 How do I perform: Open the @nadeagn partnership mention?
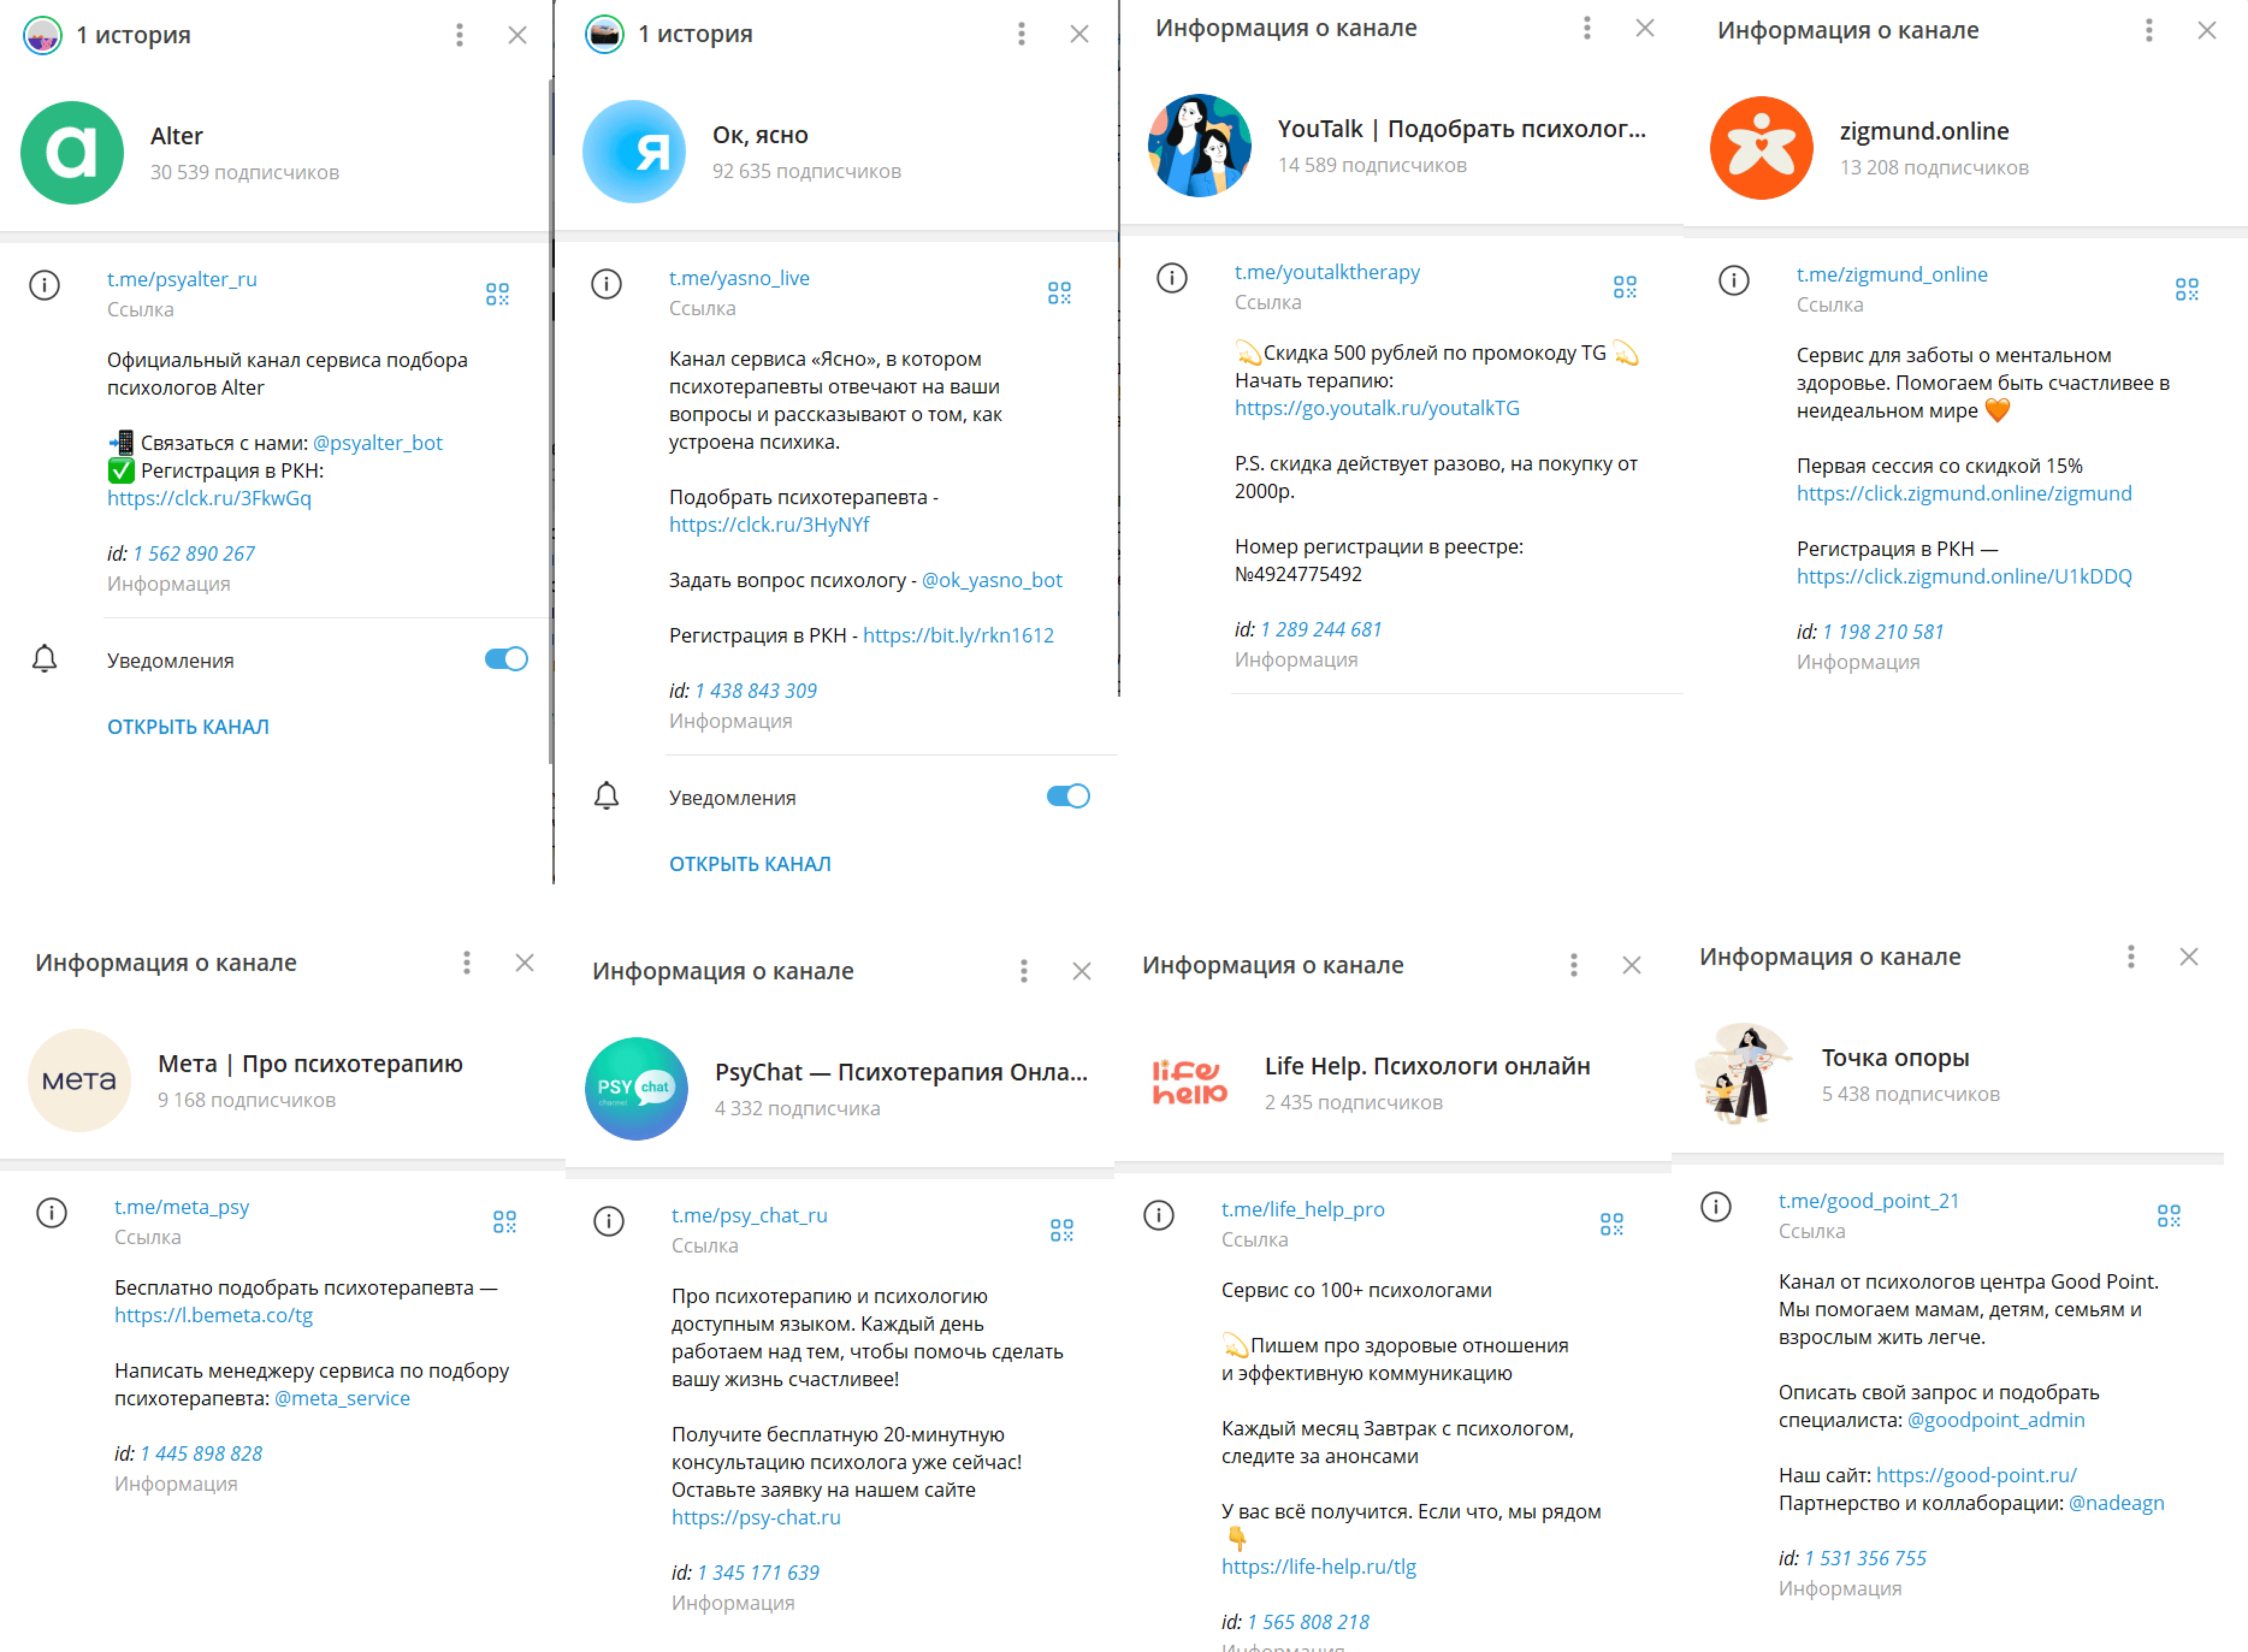(x=2116, y=1503)
